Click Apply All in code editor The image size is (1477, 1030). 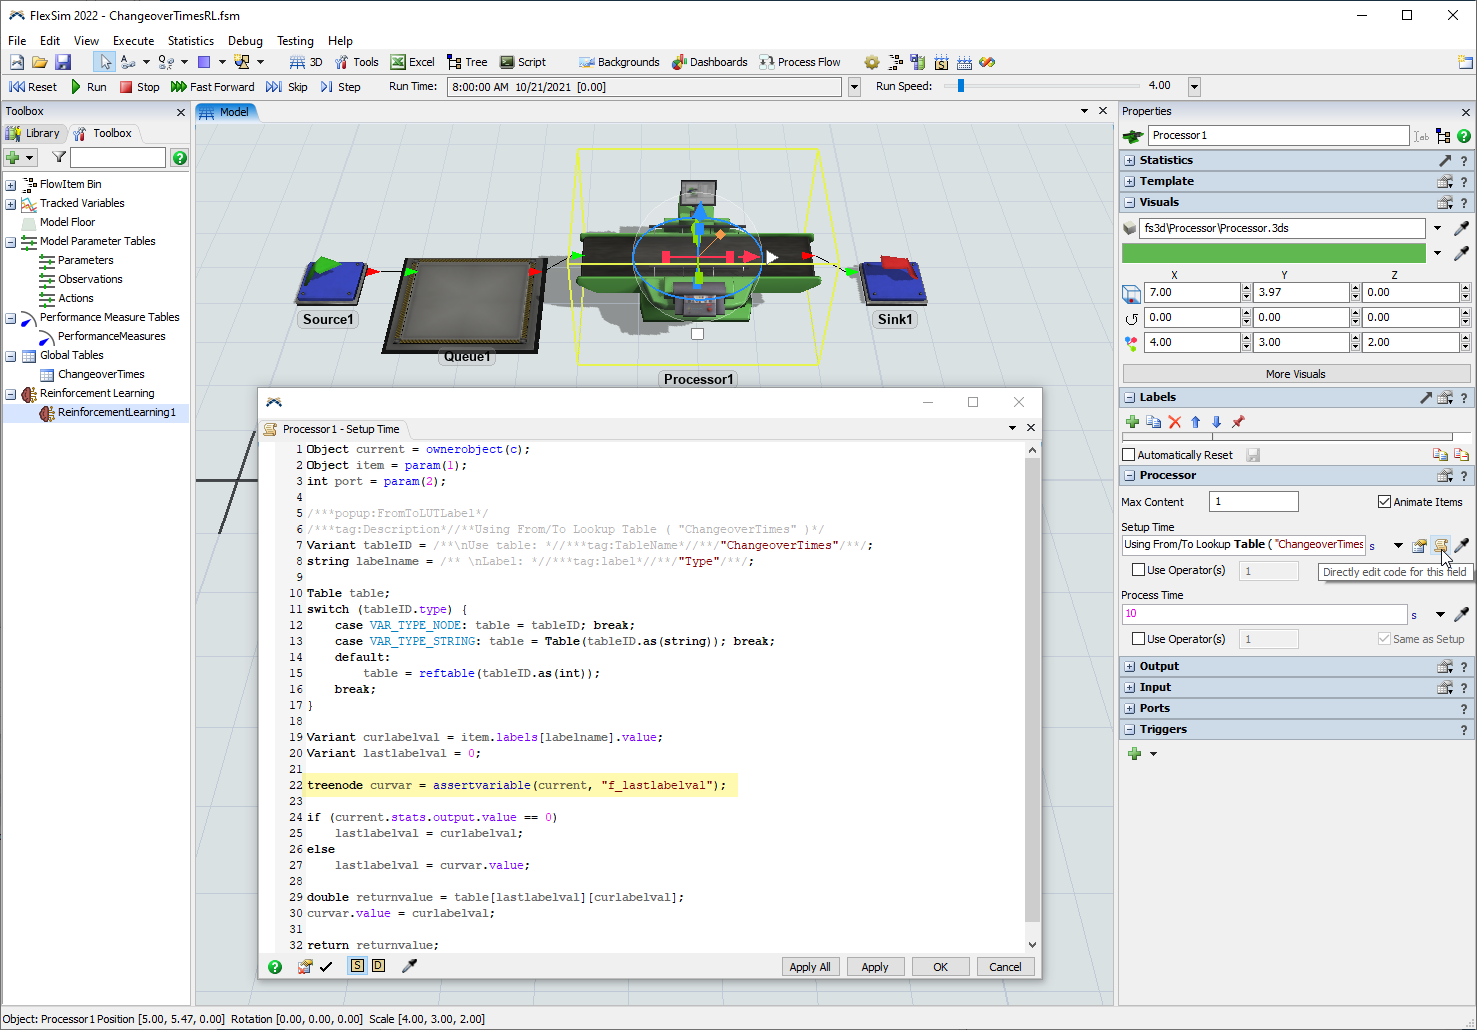pyautogui.click(x=809, y=967)
